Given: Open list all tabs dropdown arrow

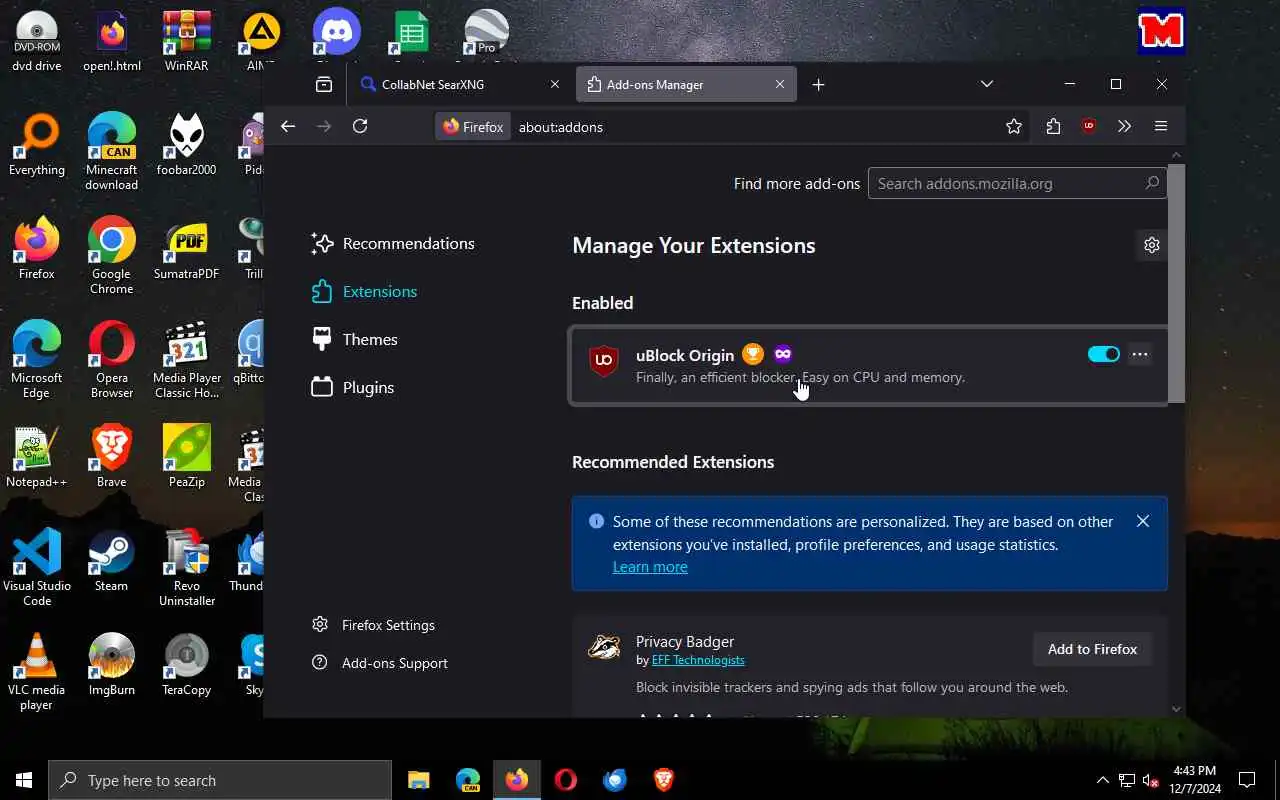Looking at the screenshot, I should [987, 84].
